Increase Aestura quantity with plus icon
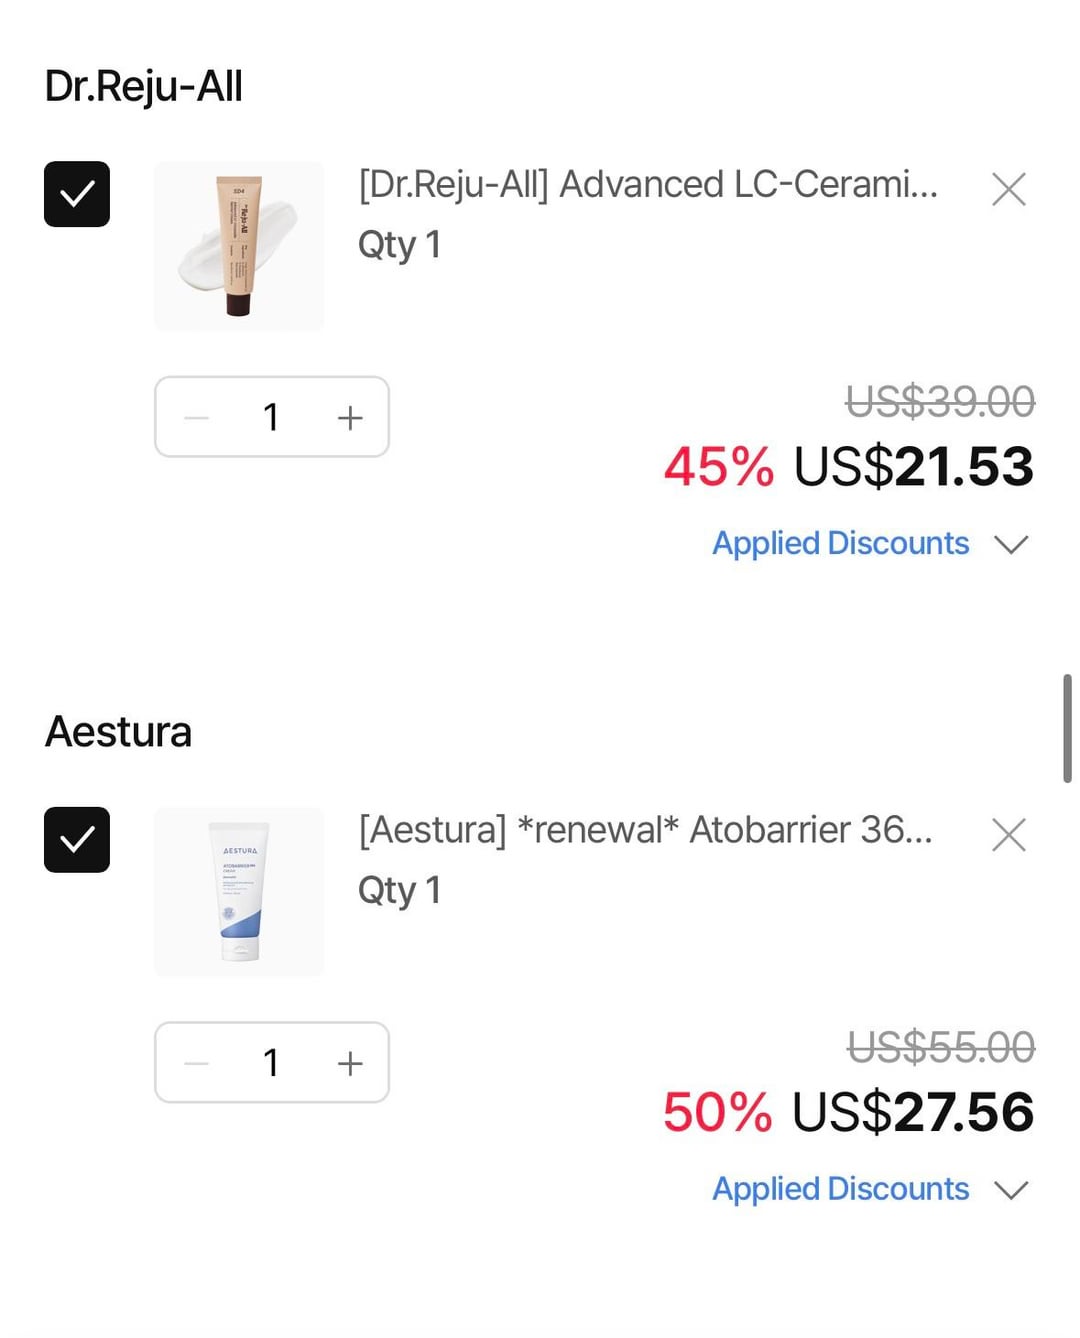The height and width of the screenshot is (1338, 1080). coord(349,1063)
